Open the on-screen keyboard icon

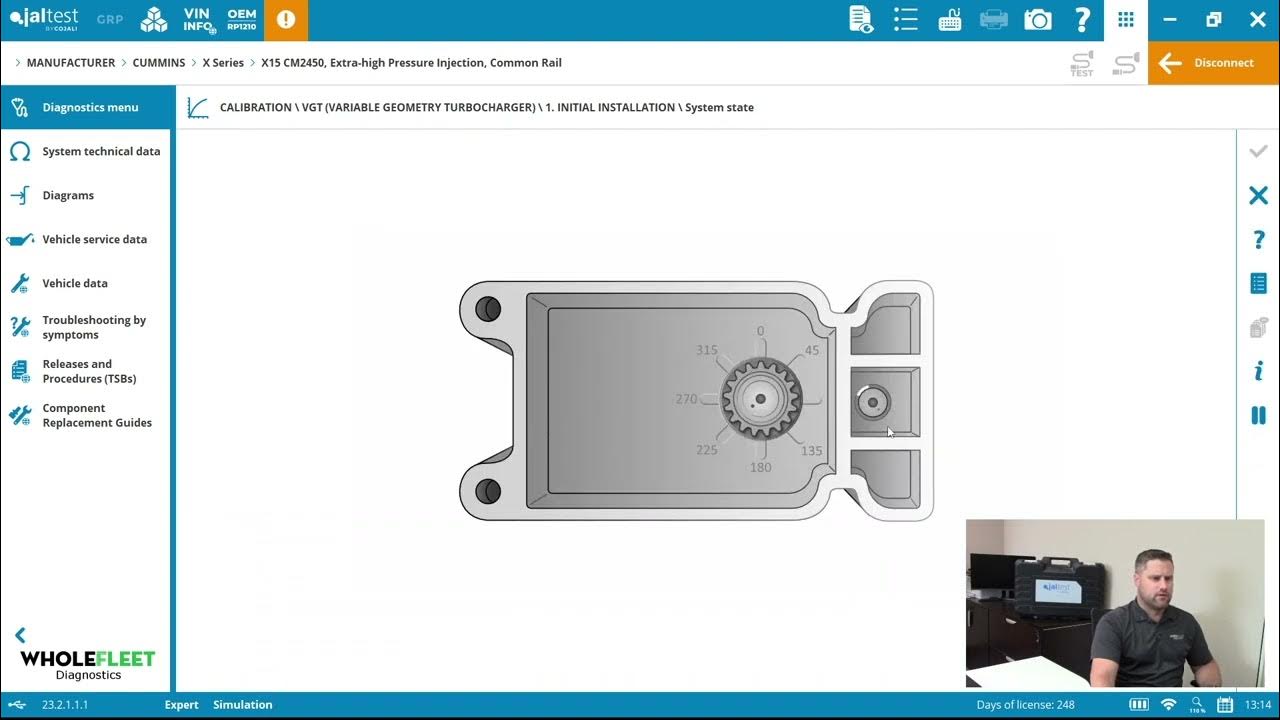pyautogui.click(x=950, y=20)
